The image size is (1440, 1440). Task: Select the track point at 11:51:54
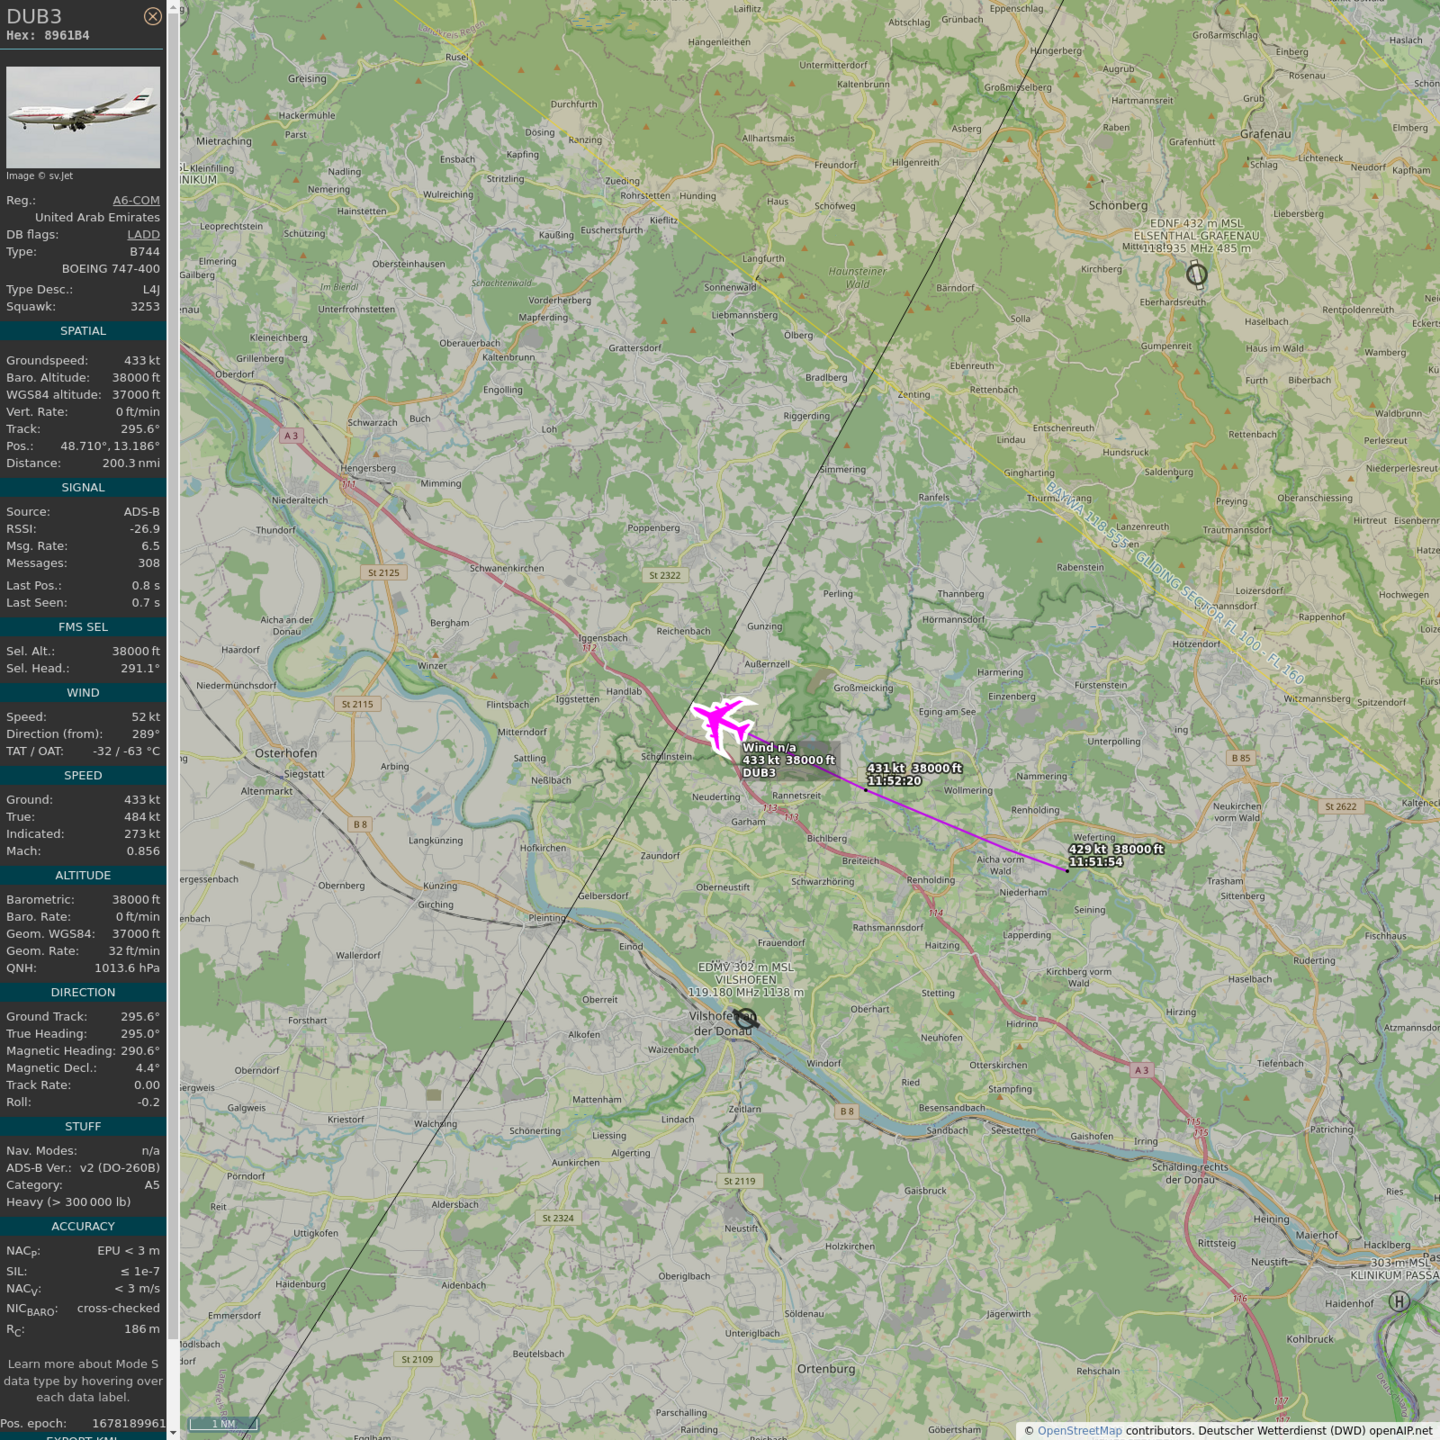tap(1067, 871)
